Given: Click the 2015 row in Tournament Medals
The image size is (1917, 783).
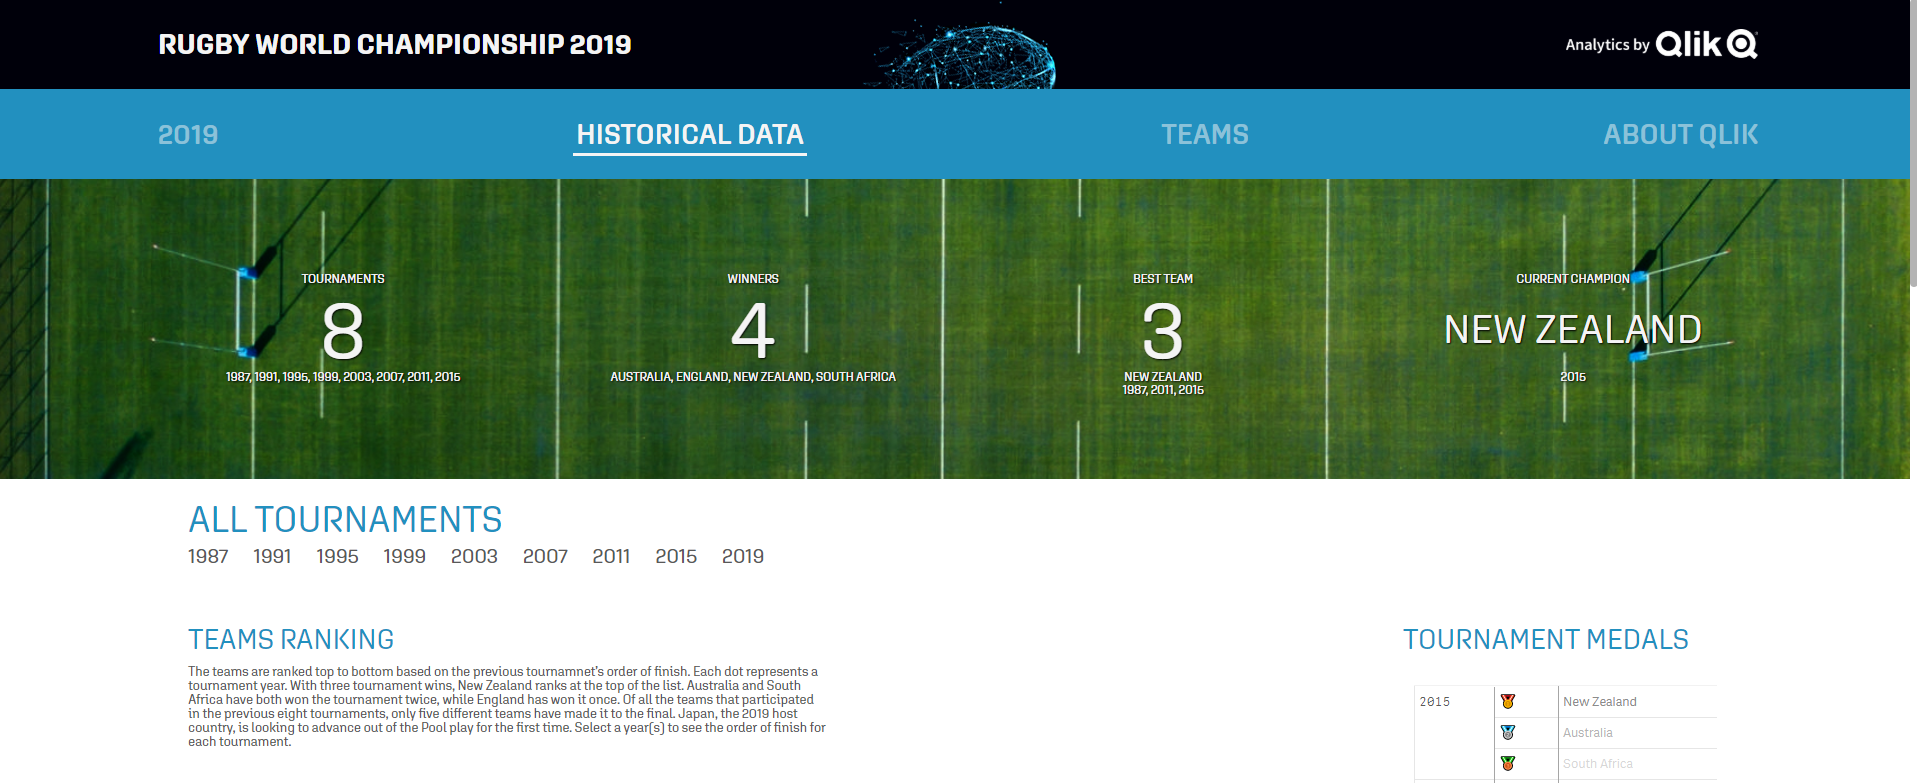Looking at the screenshot, I should 1435,702.
